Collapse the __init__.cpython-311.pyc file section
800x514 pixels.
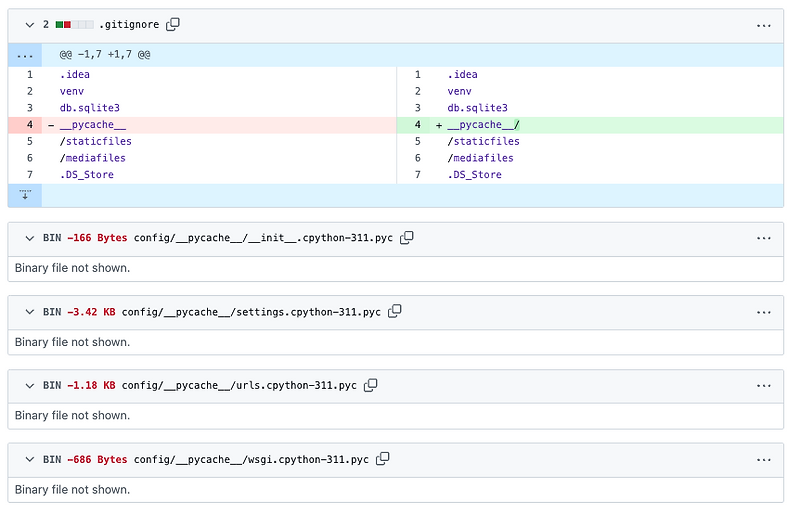[30, 238]
